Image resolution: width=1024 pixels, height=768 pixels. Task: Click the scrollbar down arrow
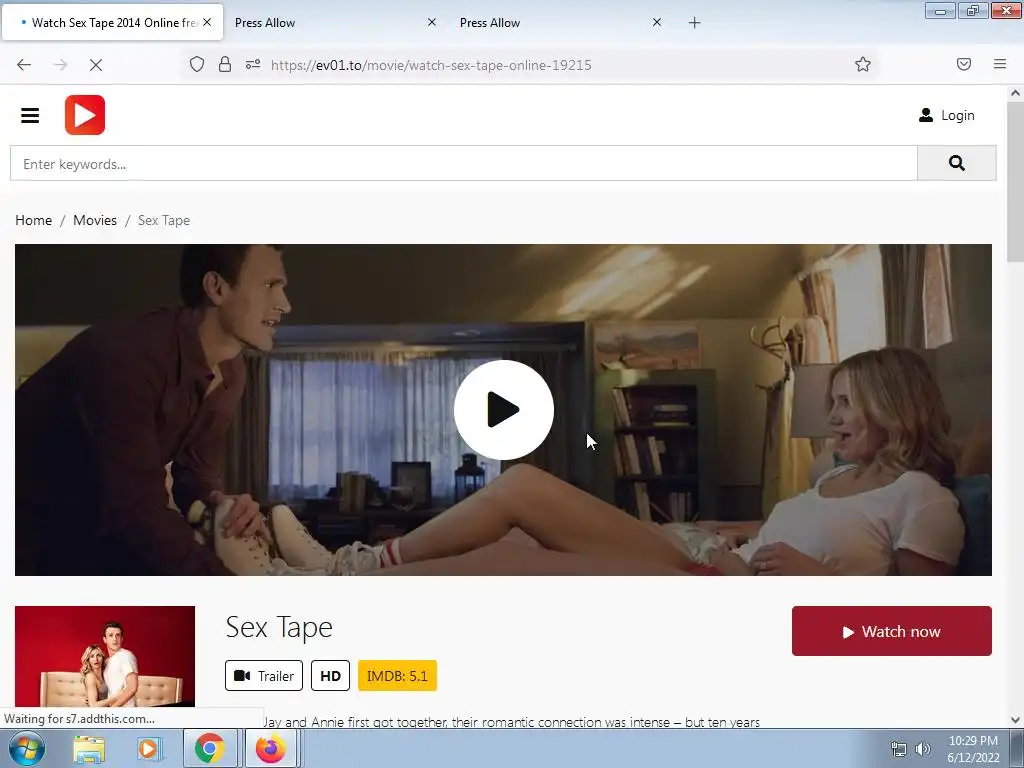(1016, 720)
